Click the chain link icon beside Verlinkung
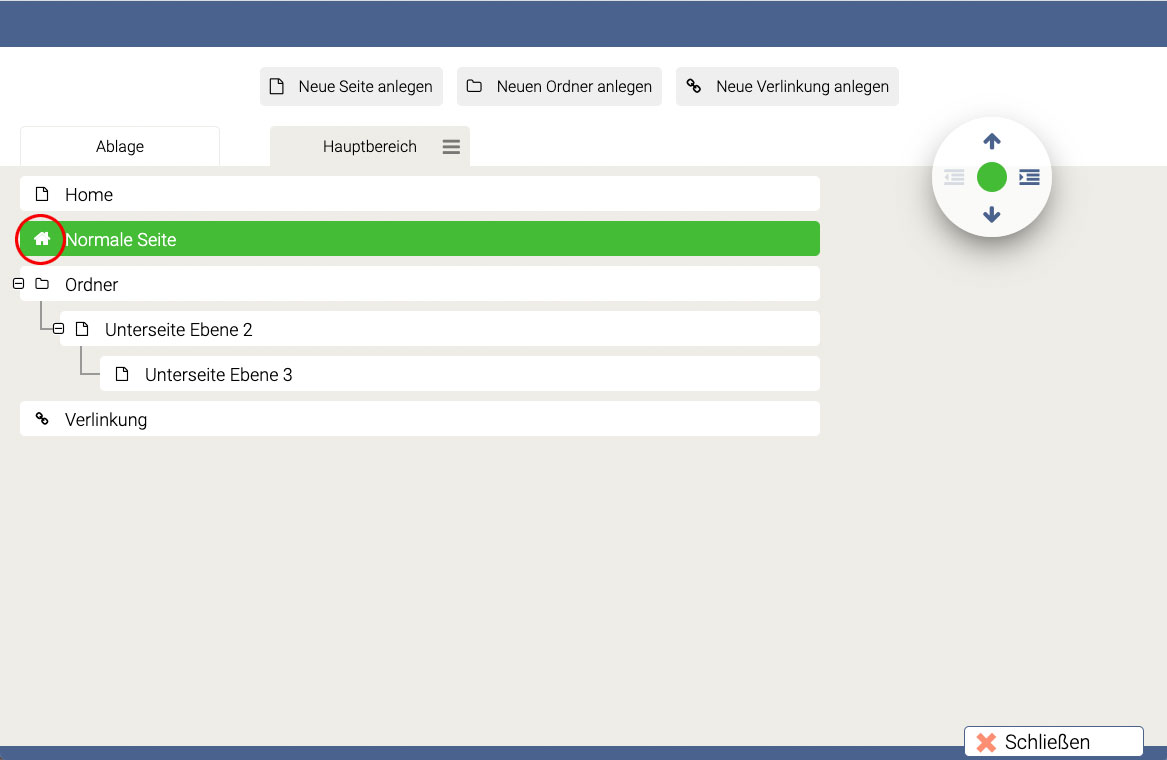 pyautogui.click(x=42, y=419)
